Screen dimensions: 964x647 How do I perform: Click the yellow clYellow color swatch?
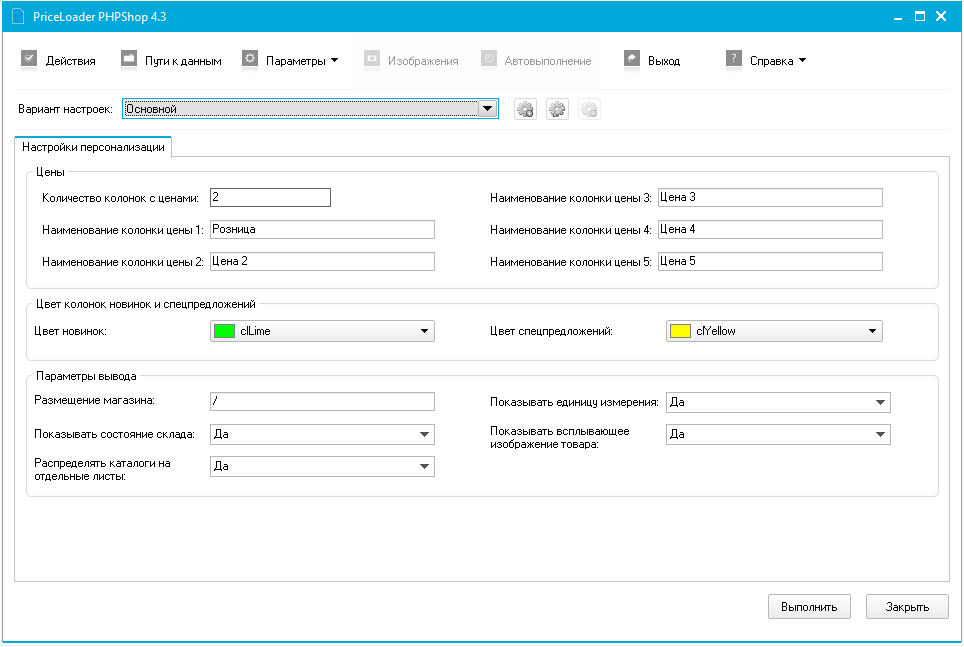(x=681, y=331)
